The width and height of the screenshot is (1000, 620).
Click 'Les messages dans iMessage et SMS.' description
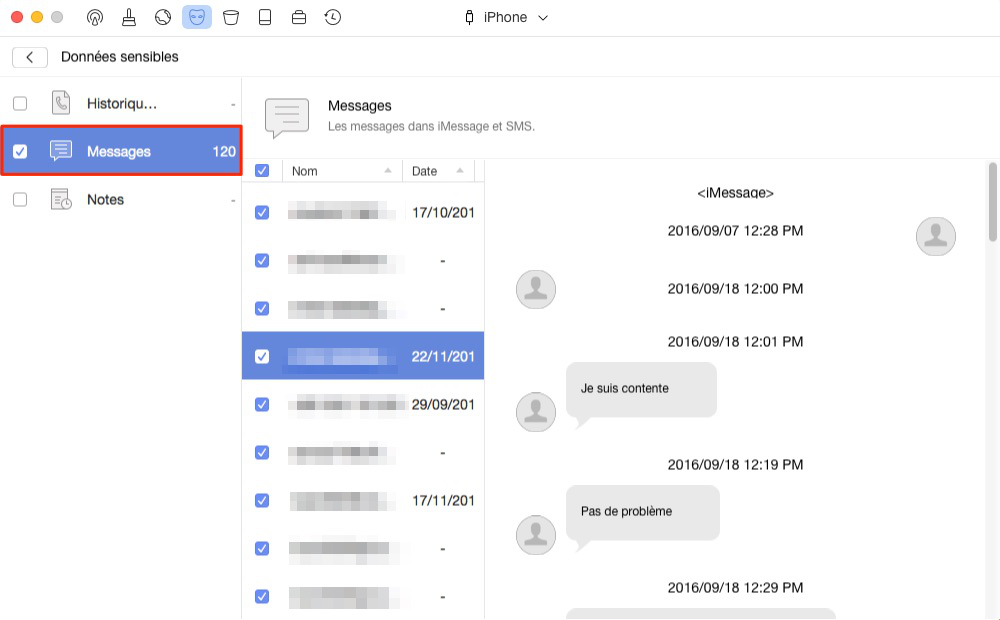click(x=431, y=126)
